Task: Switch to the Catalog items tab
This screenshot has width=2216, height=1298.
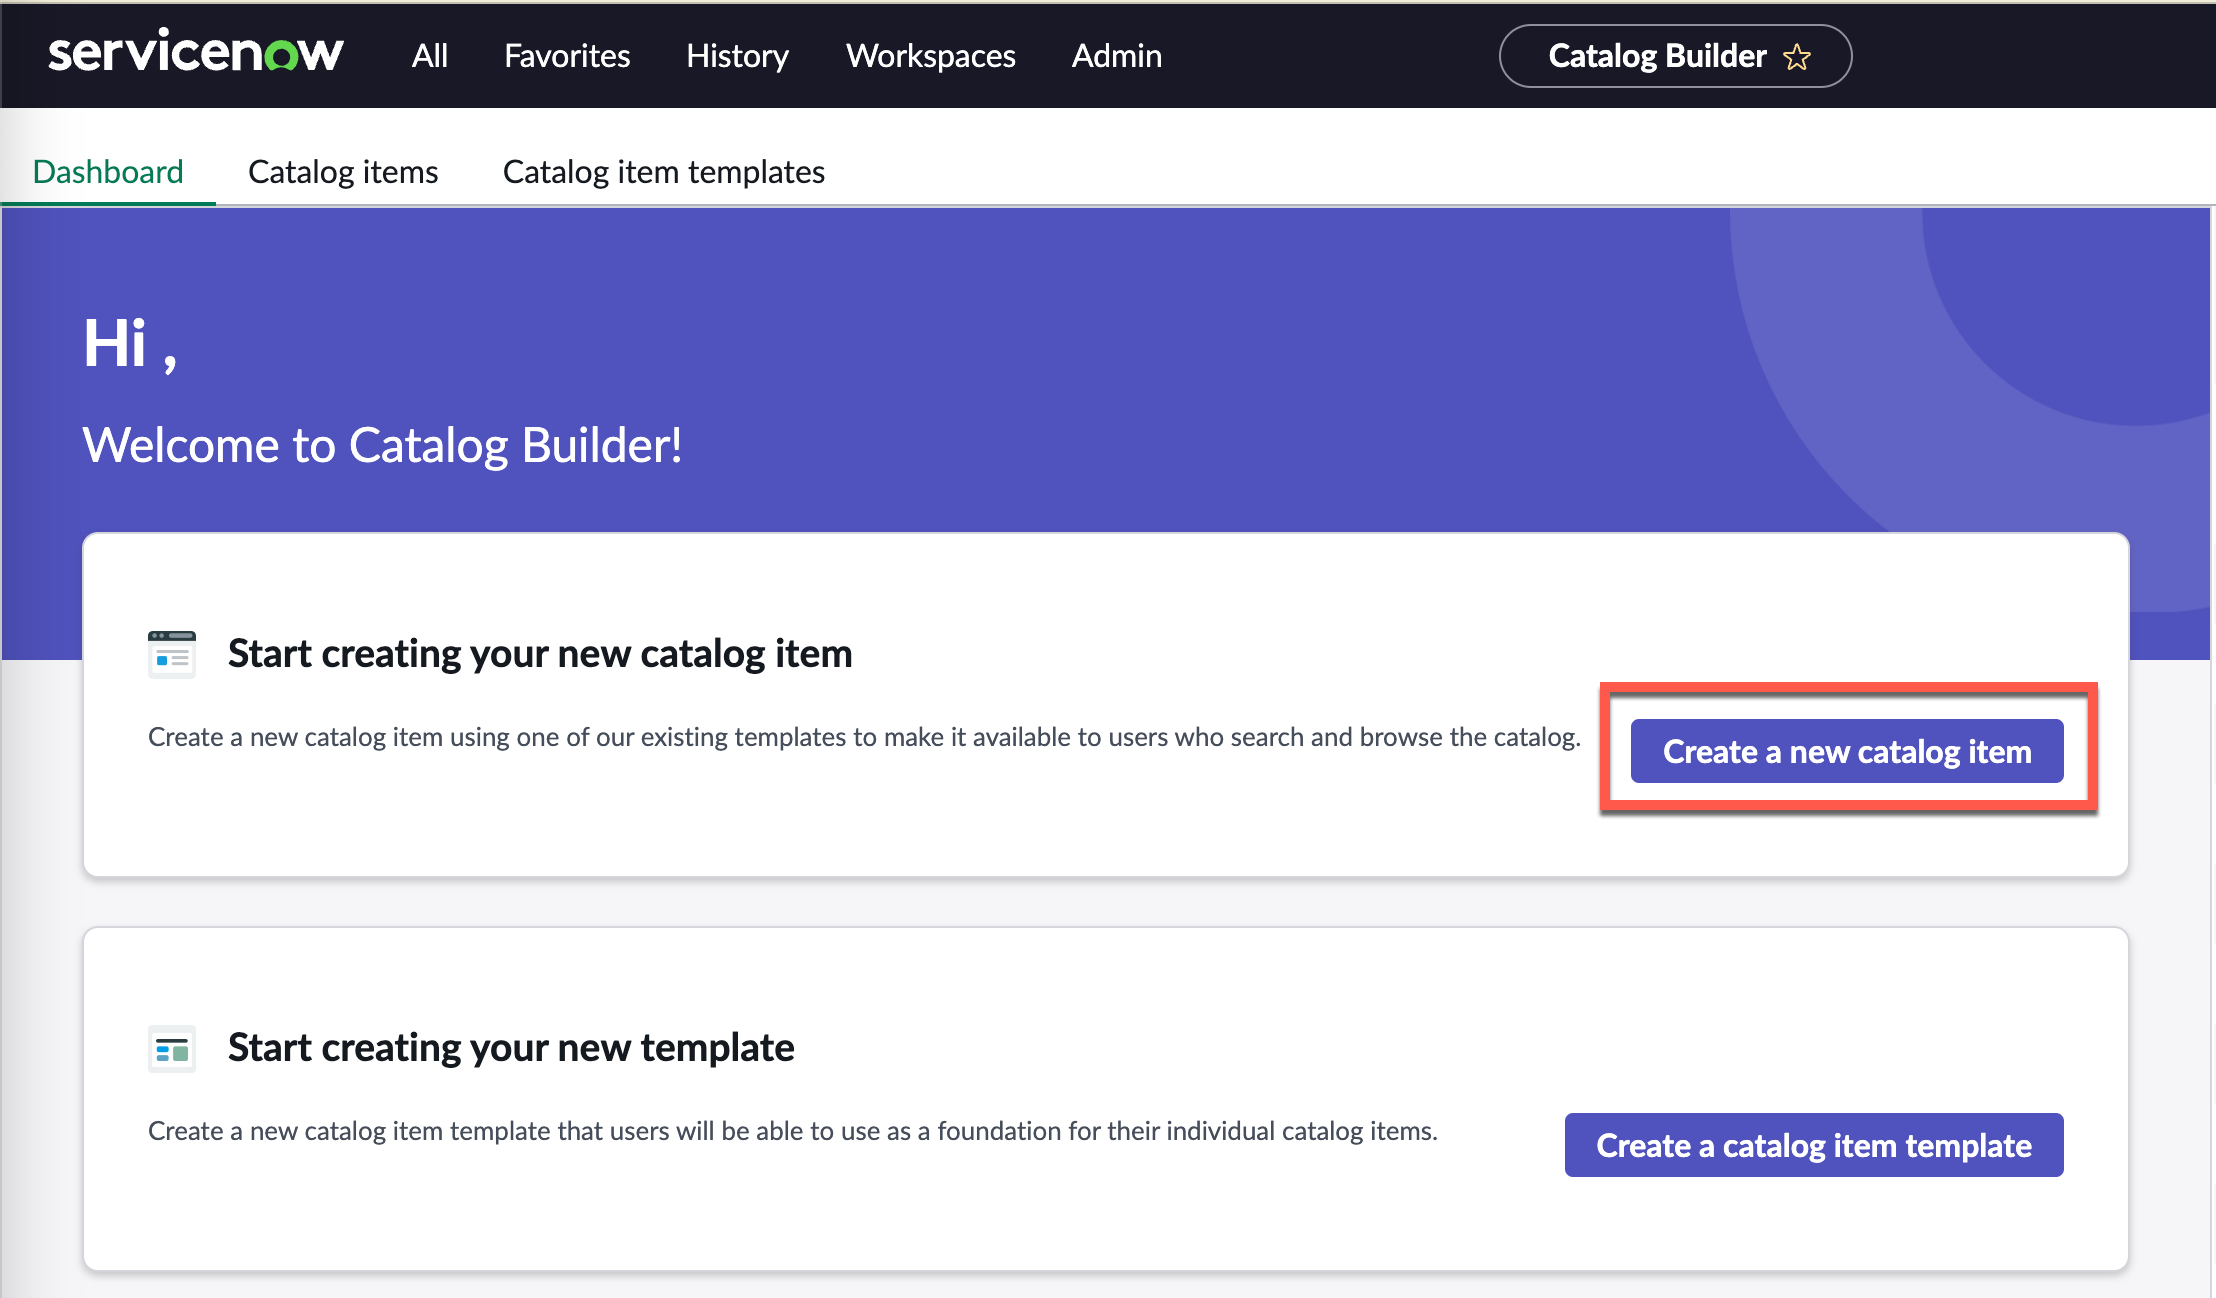Action: click(x=343, y=172)
